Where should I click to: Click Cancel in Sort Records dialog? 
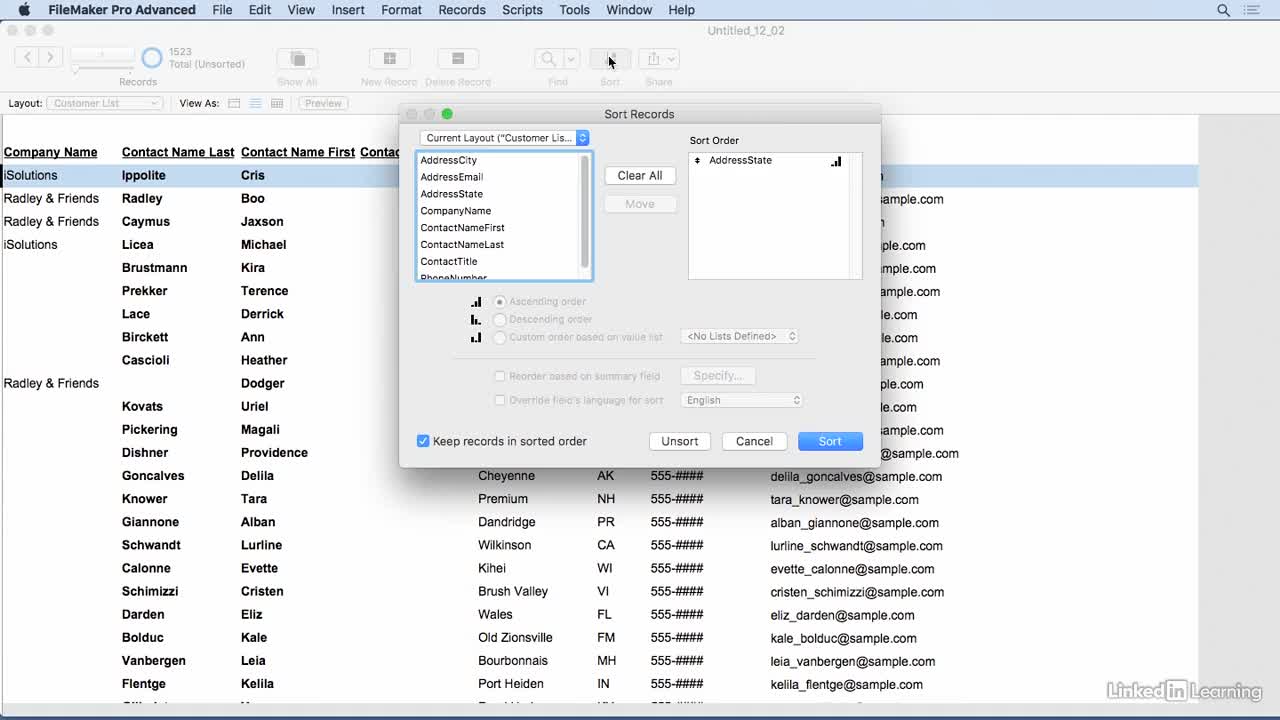coord(754,441)
